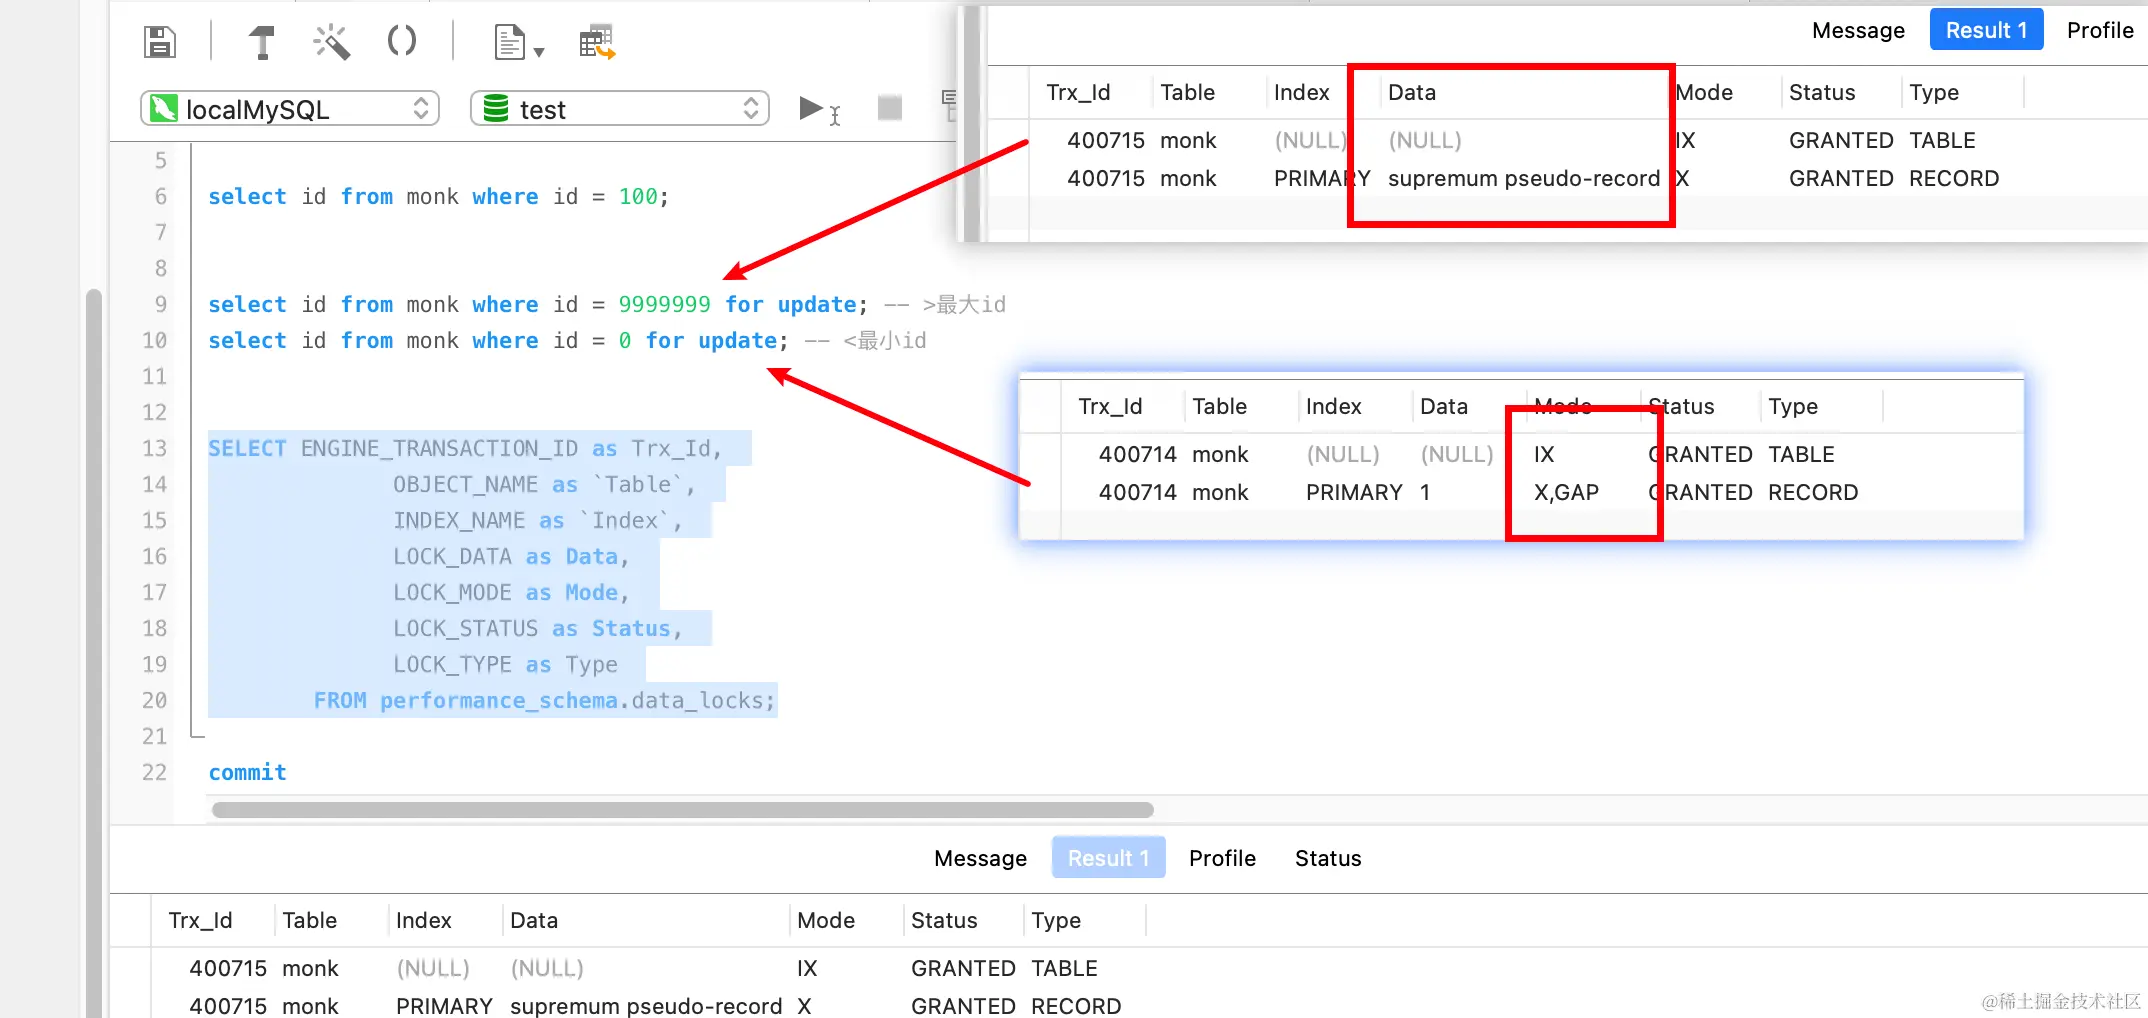Screen dimensions: 2148x1018
Task: Click the Export Result table icon
Action: point(597,43)
